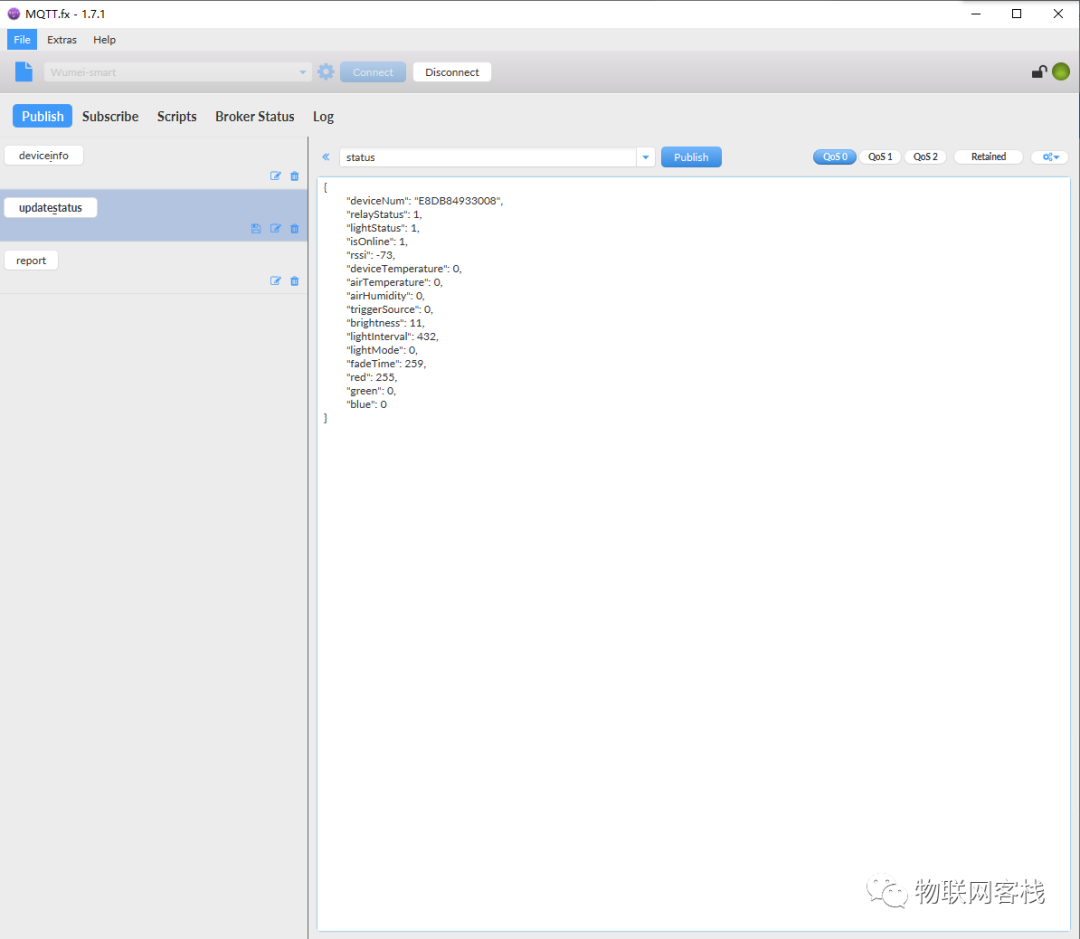Click the "lightStatus": 1 line
The width and height of the screenshot is (1080, 939).
pos(382,228)
